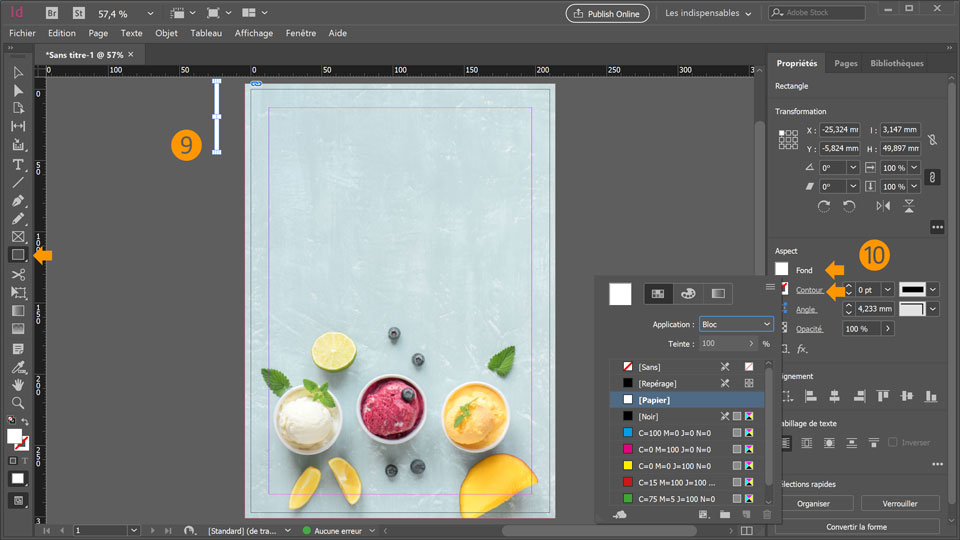Click Convertir la forme button

857,527
